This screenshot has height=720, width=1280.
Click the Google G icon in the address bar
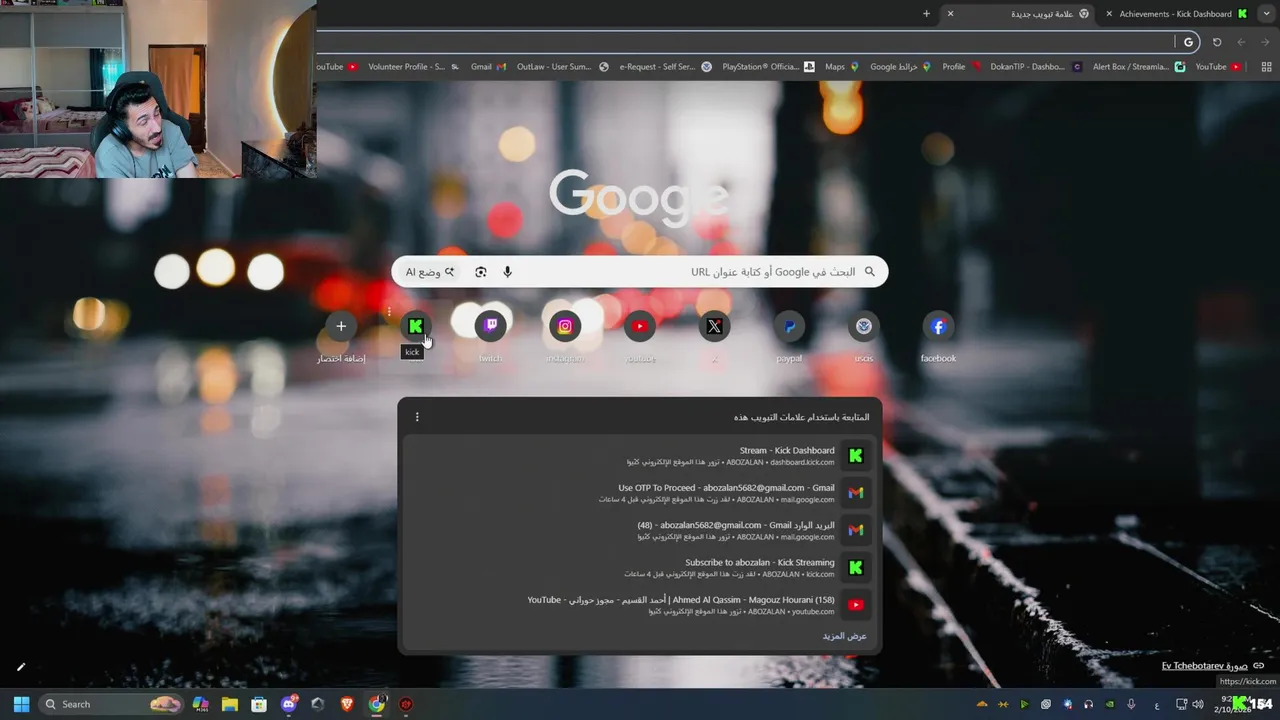tap(1188, 42)
